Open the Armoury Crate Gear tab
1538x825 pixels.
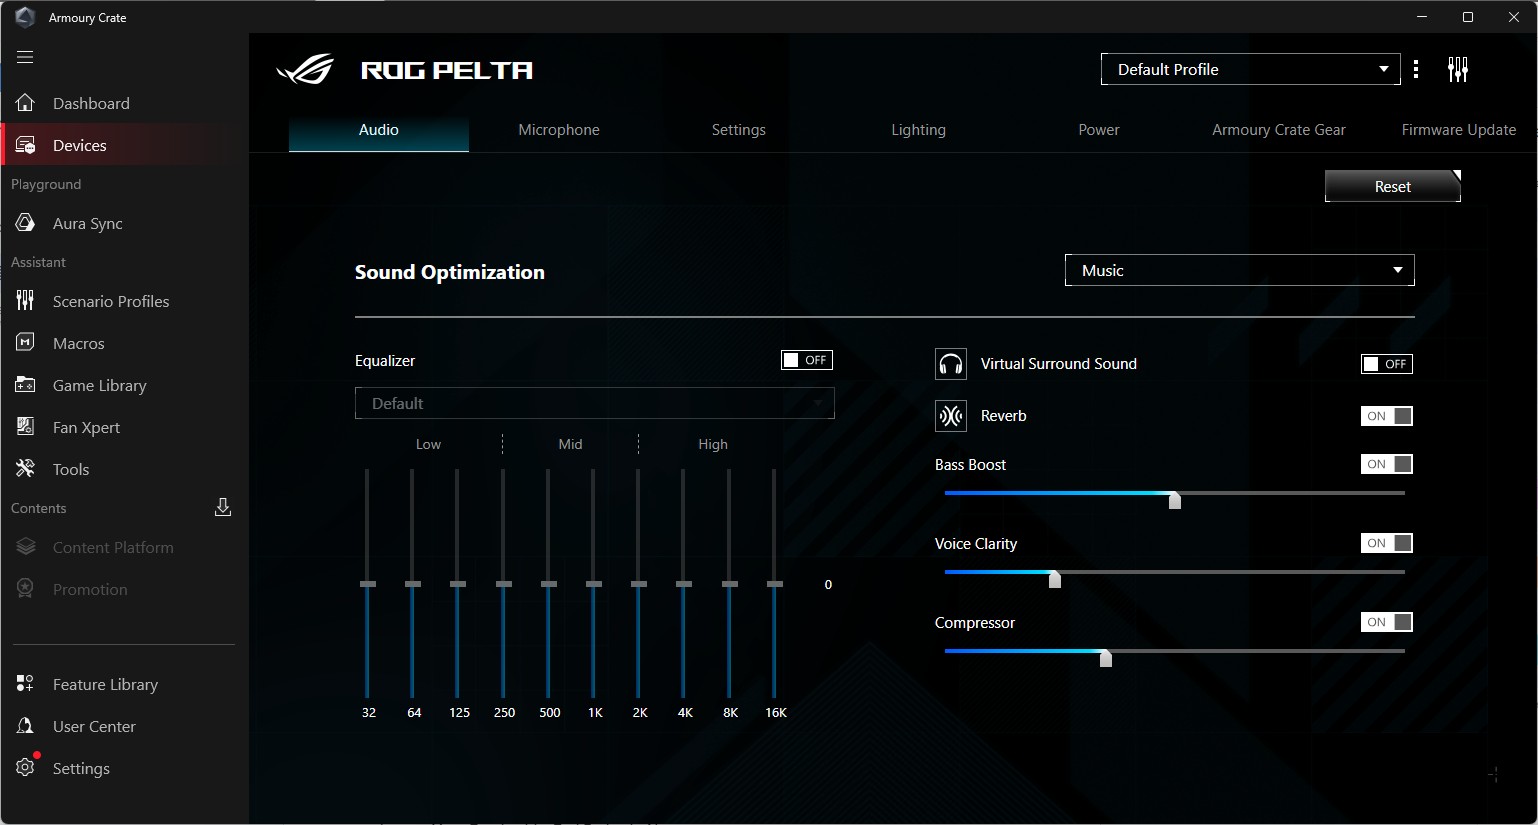1279,130
